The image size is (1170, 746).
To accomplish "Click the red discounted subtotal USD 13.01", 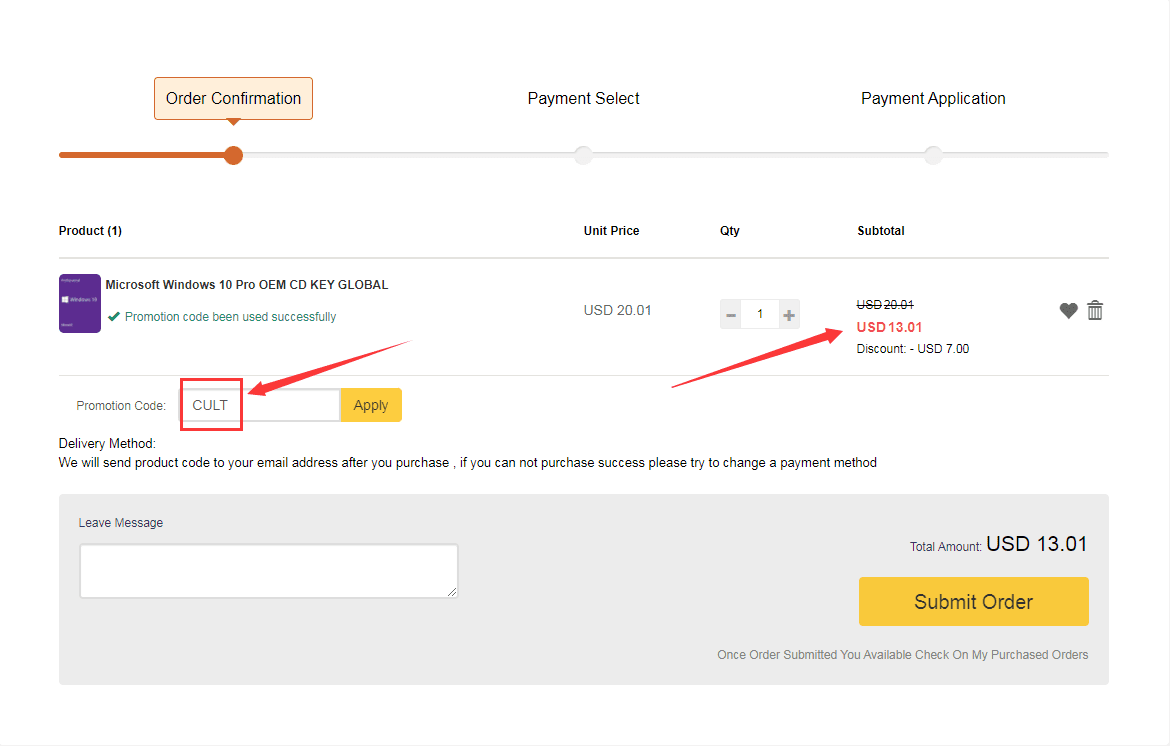I will point(889,327).
